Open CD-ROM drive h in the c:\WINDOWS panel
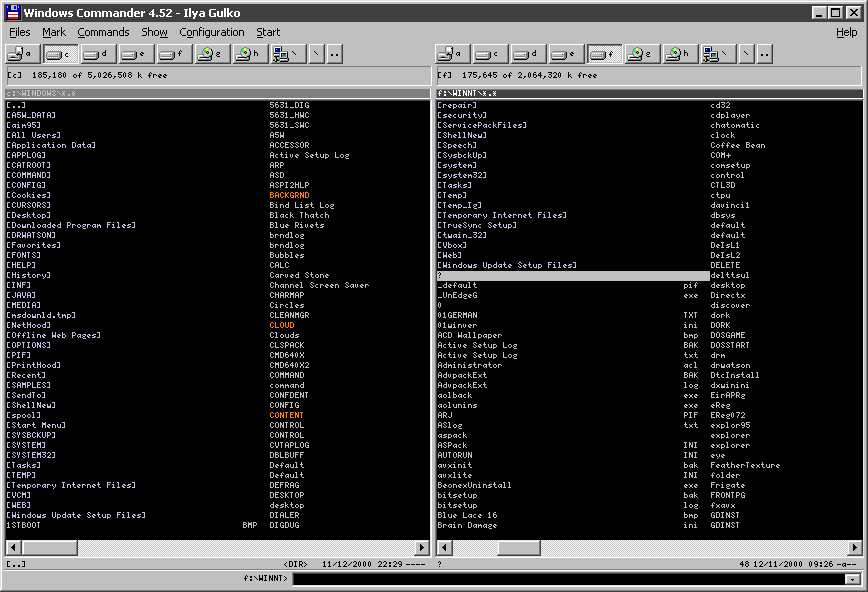The image size is (868, 592). pyautogui.click(x=250, y=54)
